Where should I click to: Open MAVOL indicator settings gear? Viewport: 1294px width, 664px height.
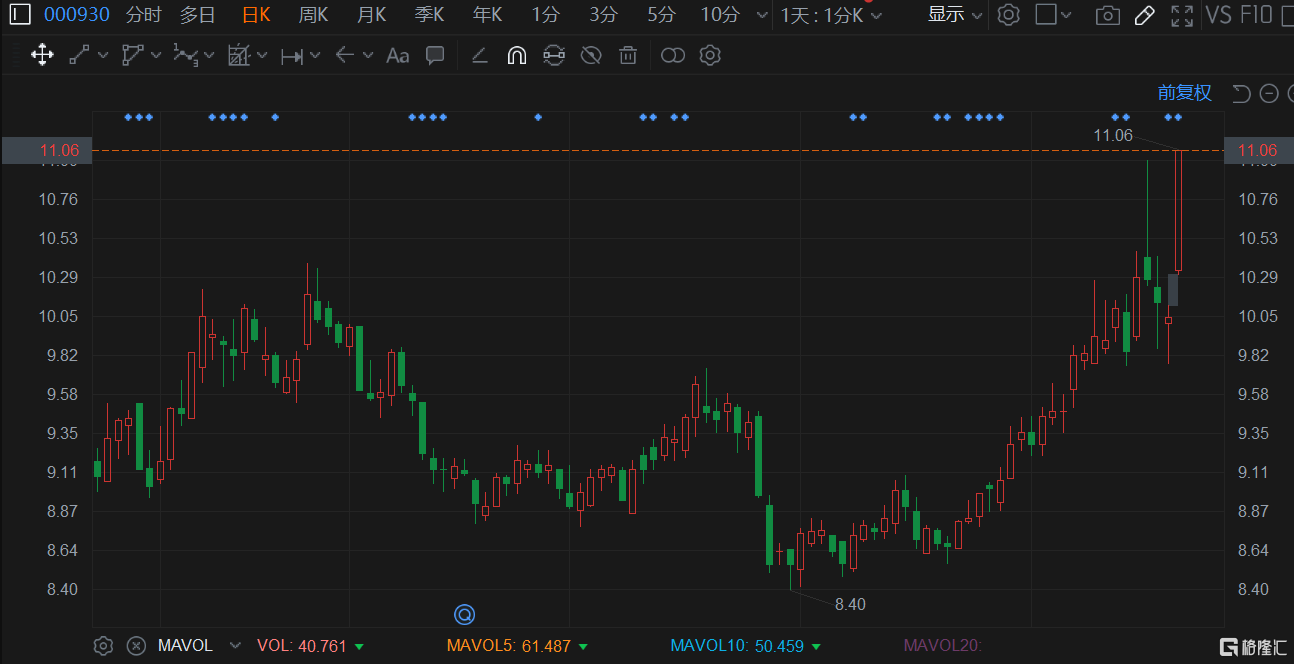pos(103,646)
